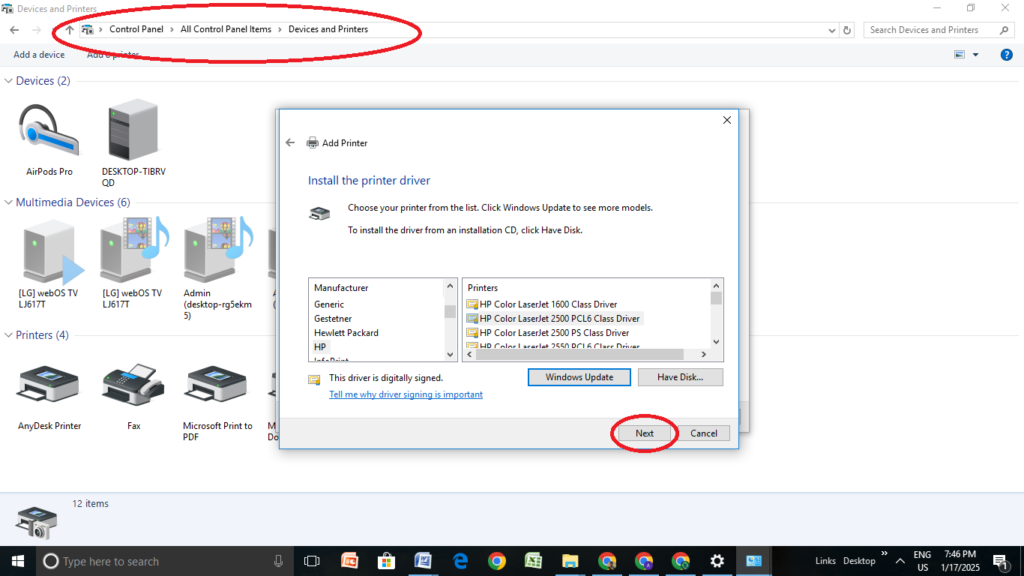Click the Search Devices and Printers field
Screen dimensions: 1024x576
930,30
